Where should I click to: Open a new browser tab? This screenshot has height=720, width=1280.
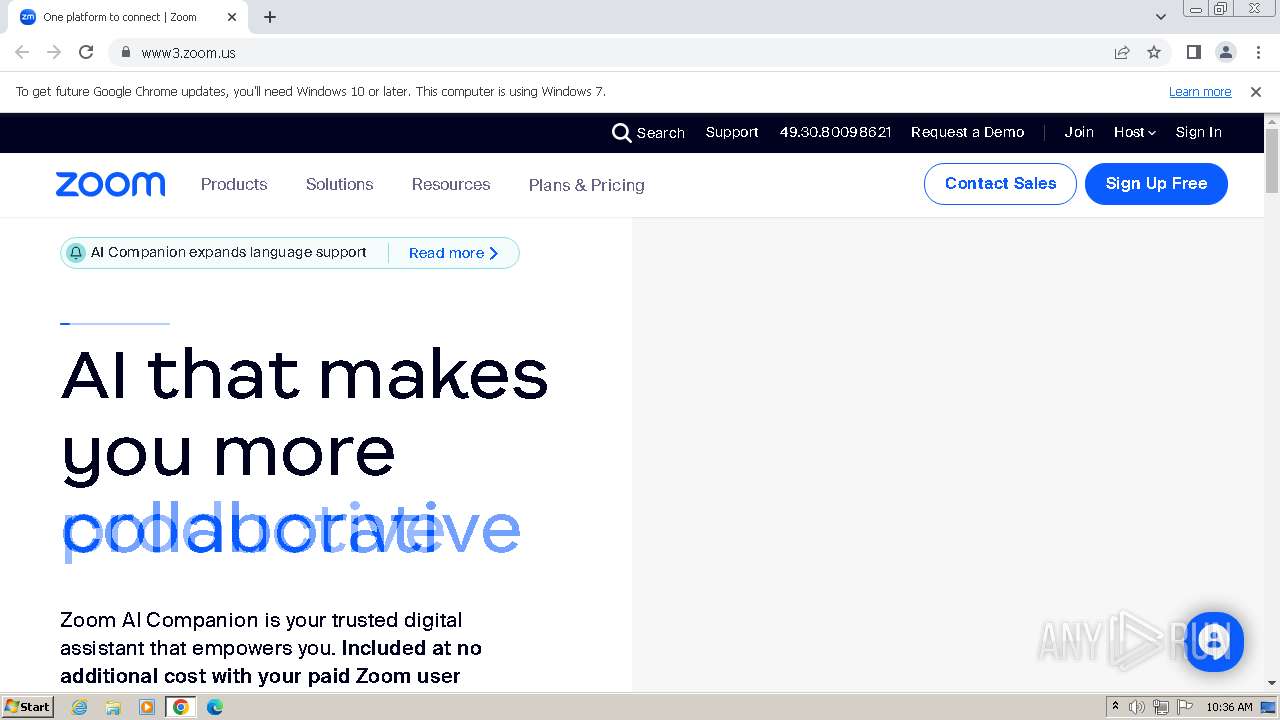pos(270,17)
